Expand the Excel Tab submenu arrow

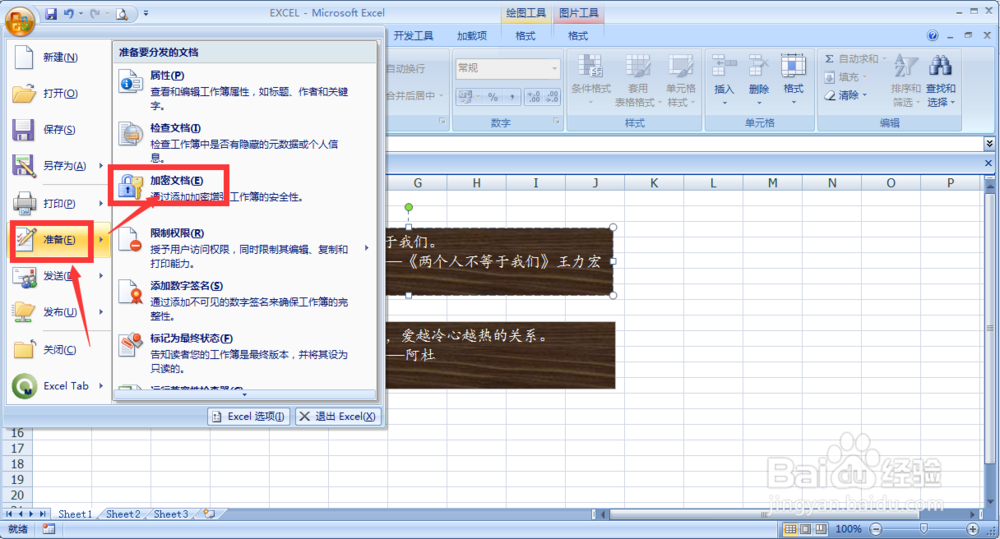[x=101, y=386]
